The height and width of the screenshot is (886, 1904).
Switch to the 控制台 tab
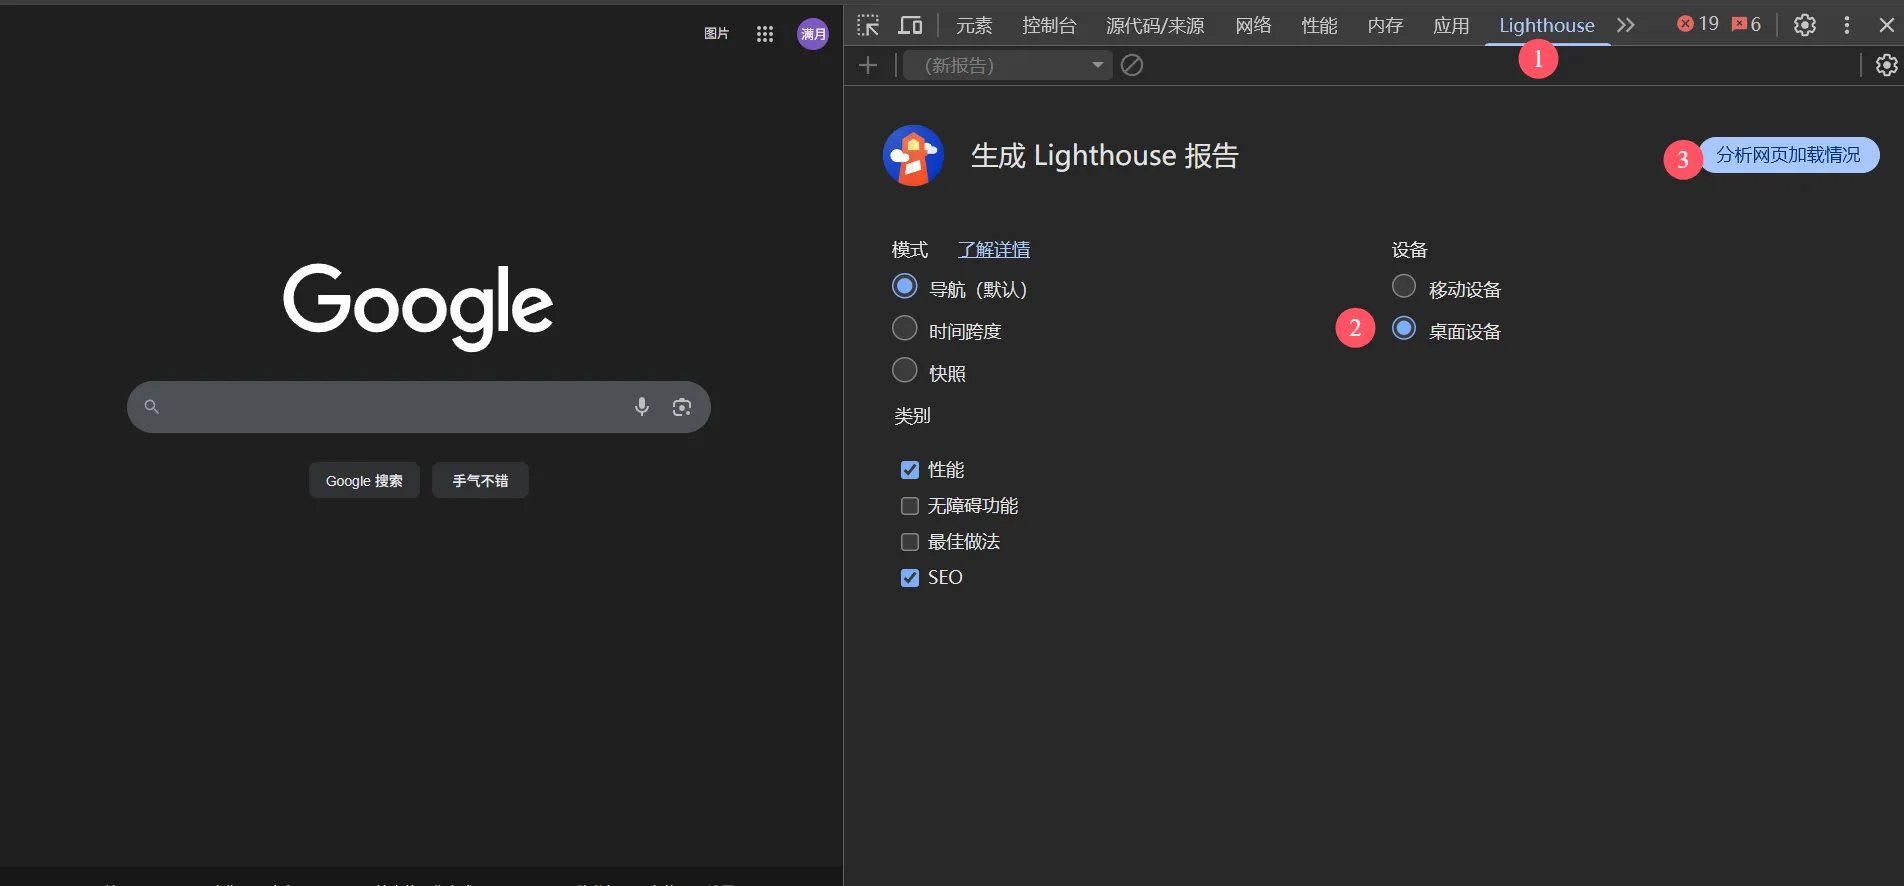coord(1049,25)
